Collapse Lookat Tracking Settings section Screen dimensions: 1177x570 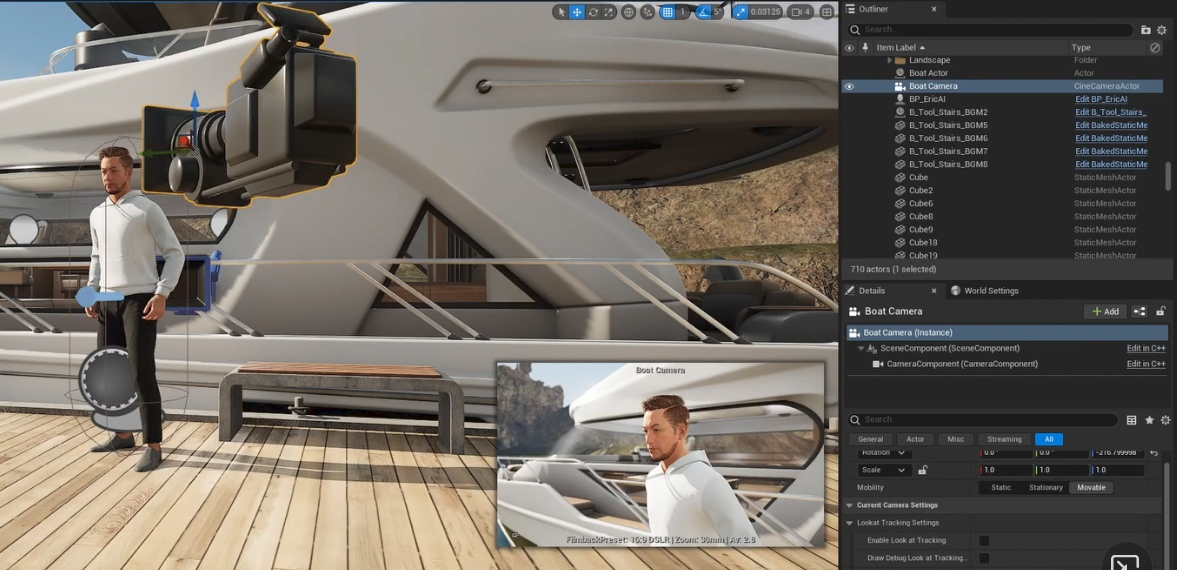point(850,523)
